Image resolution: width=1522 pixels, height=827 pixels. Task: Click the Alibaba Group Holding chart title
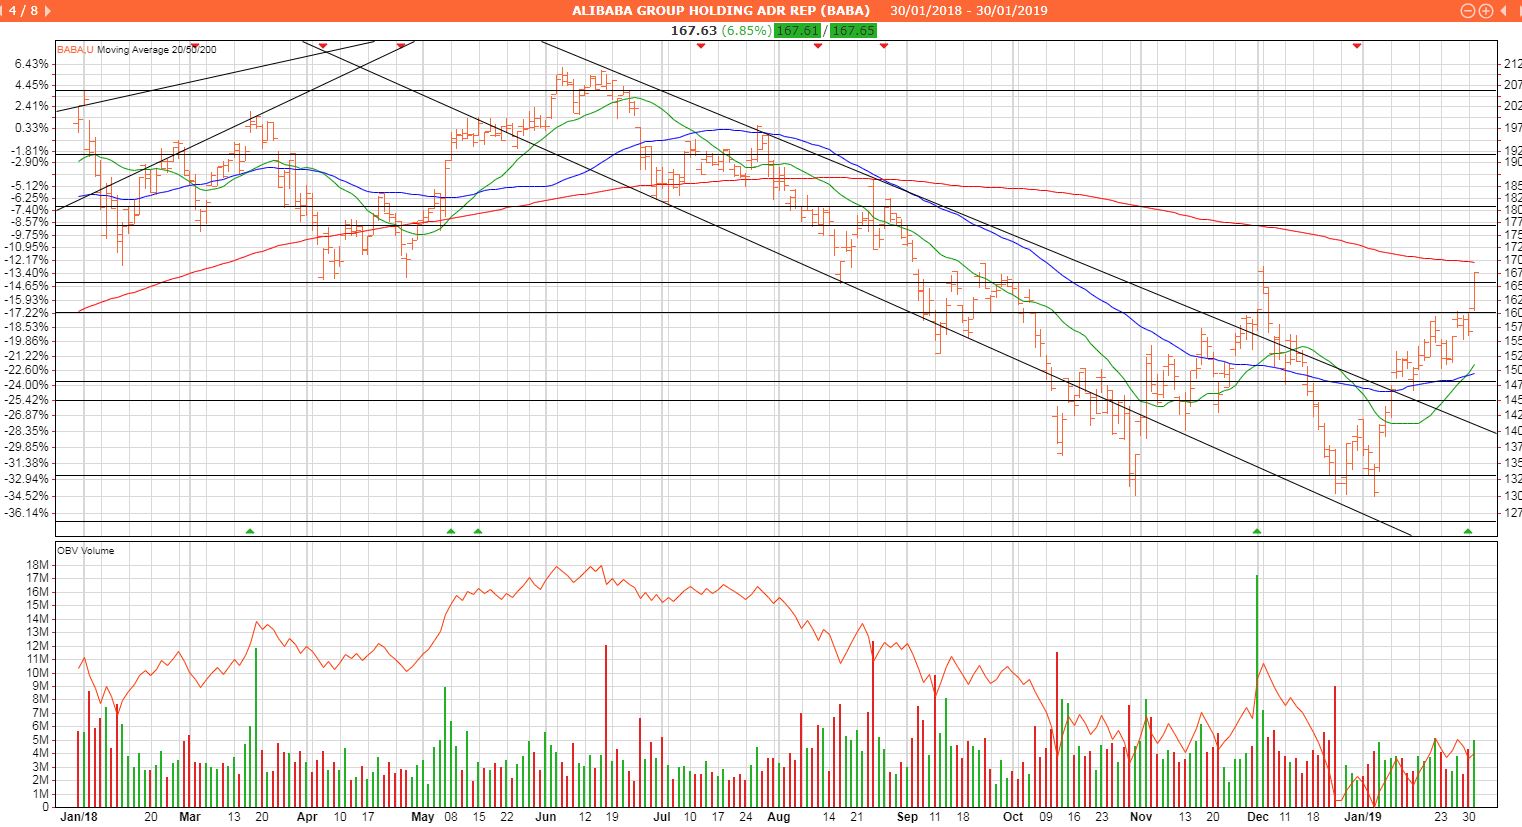(x=720, y=11)
